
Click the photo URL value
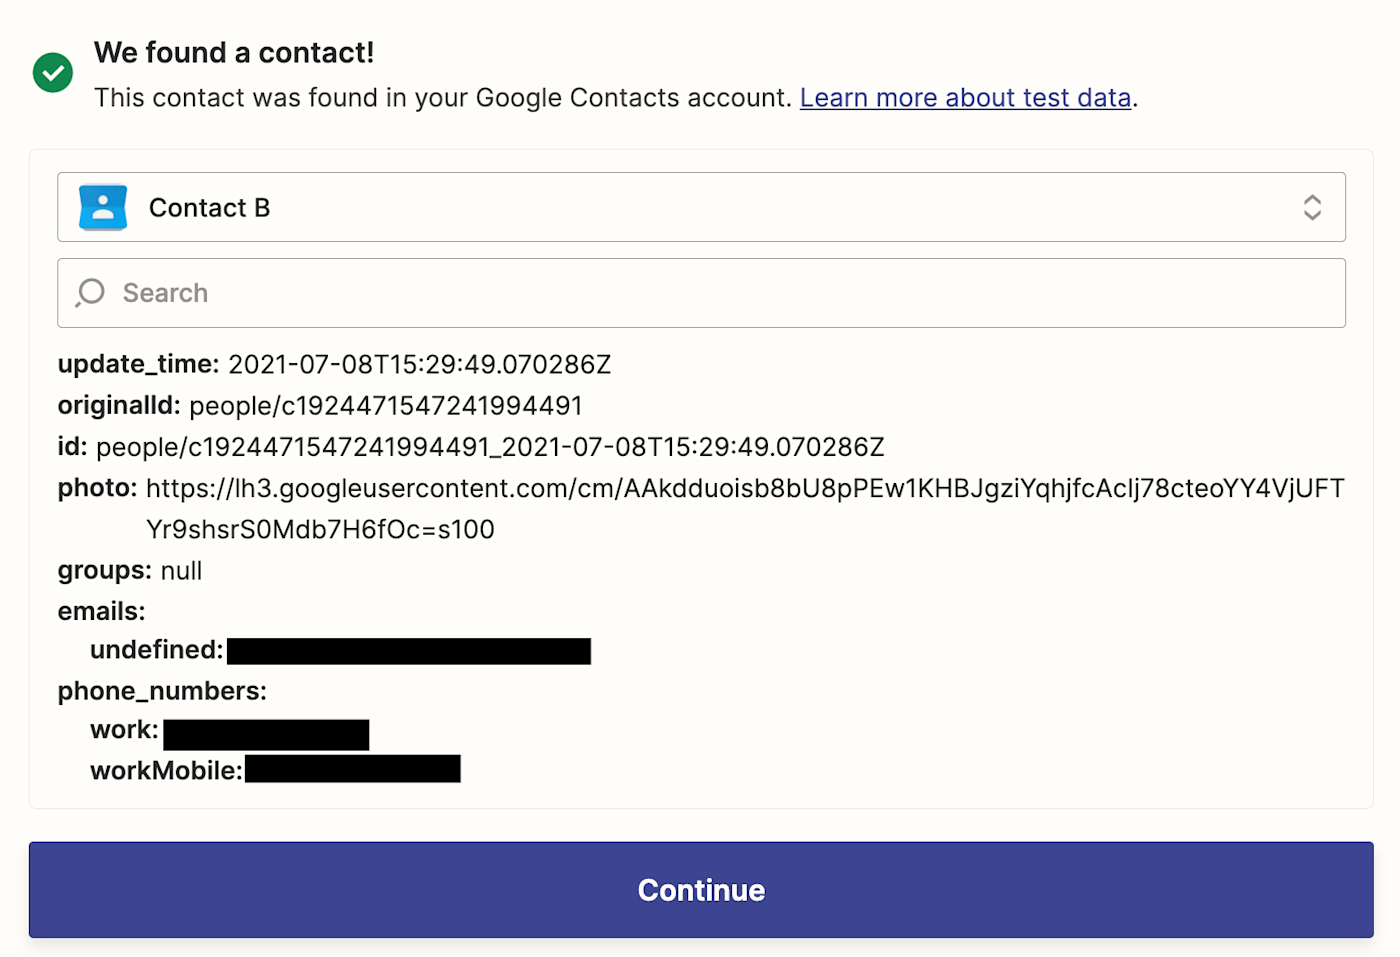coord(744,489)
